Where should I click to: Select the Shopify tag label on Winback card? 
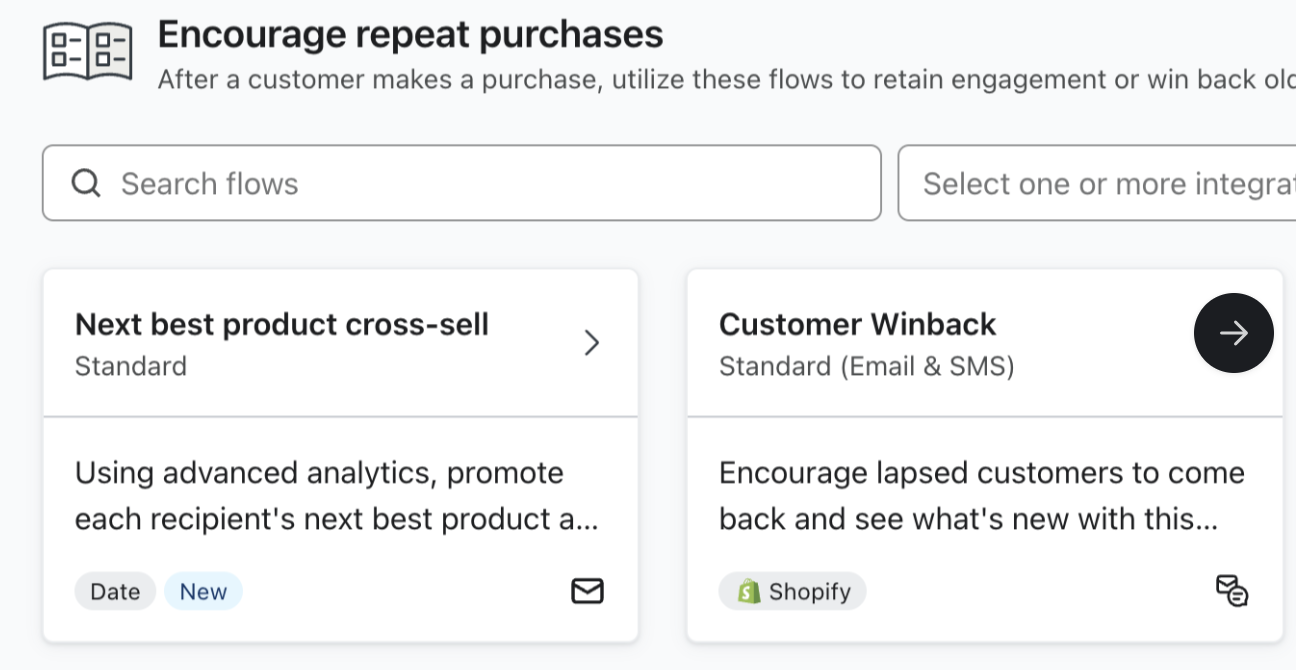(809, 591)
